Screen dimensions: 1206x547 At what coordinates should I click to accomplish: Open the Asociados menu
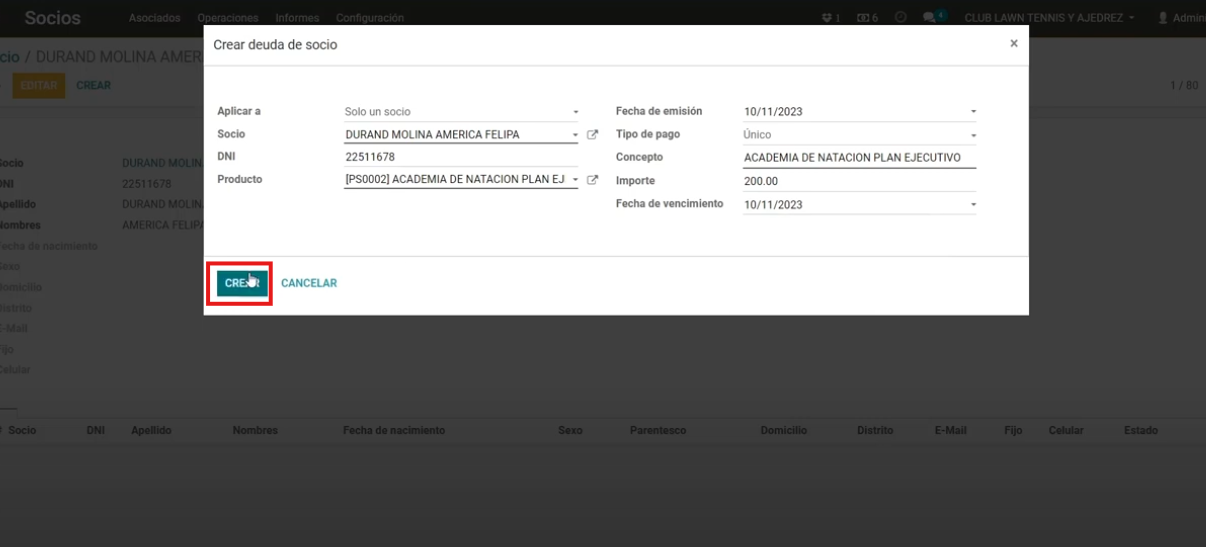click(x=155, y=18)
